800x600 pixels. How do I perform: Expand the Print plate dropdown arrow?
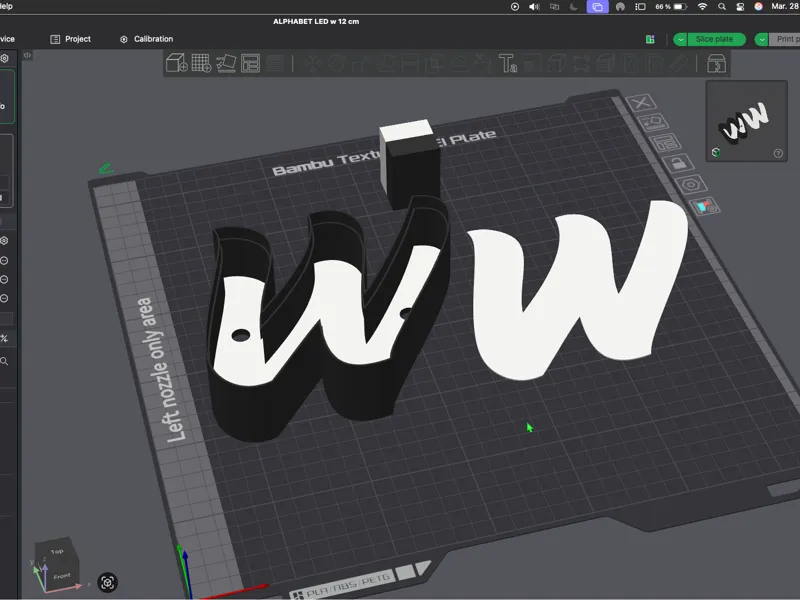pos(761,39)
